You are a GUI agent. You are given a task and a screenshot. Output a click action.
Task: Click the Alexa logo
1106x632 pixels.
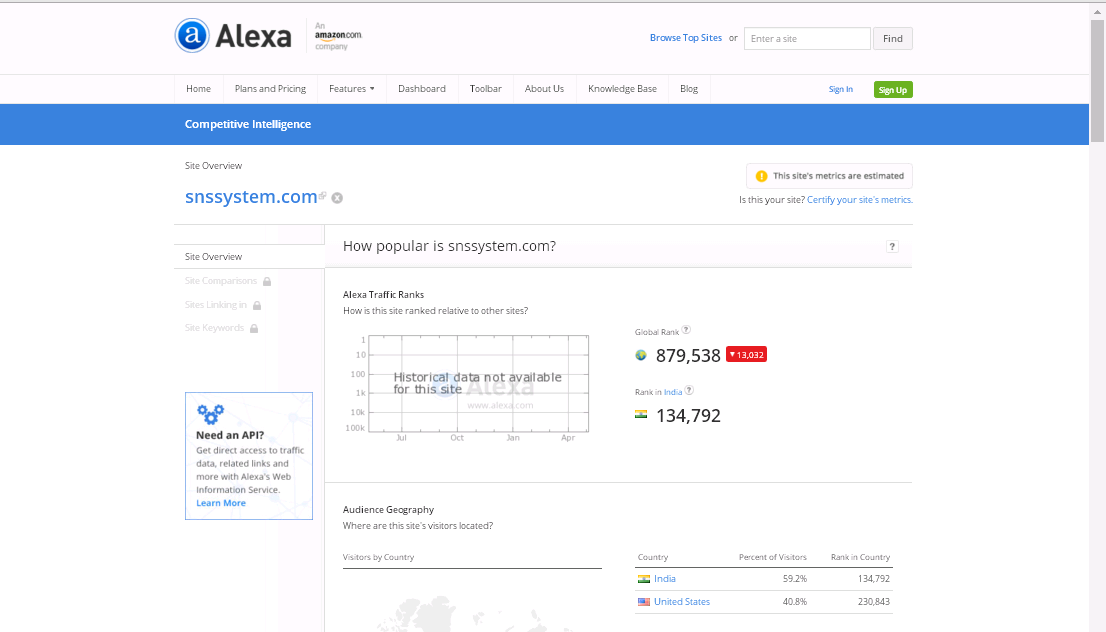click(233, 37)
